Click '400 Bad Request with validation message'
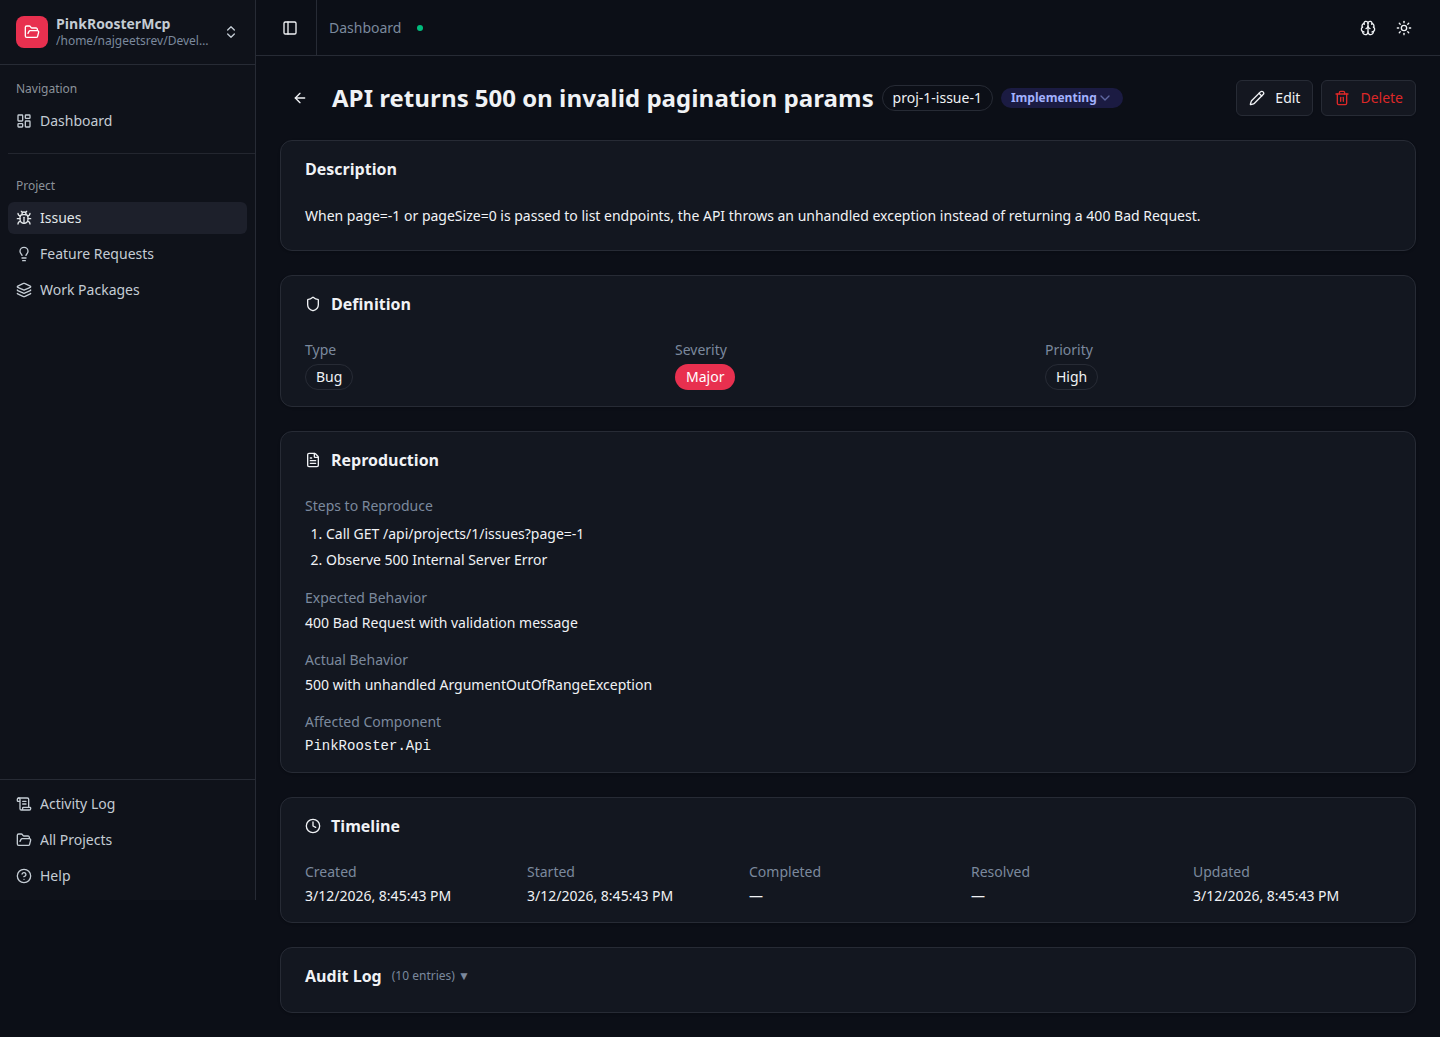 (x=441, y=623)
